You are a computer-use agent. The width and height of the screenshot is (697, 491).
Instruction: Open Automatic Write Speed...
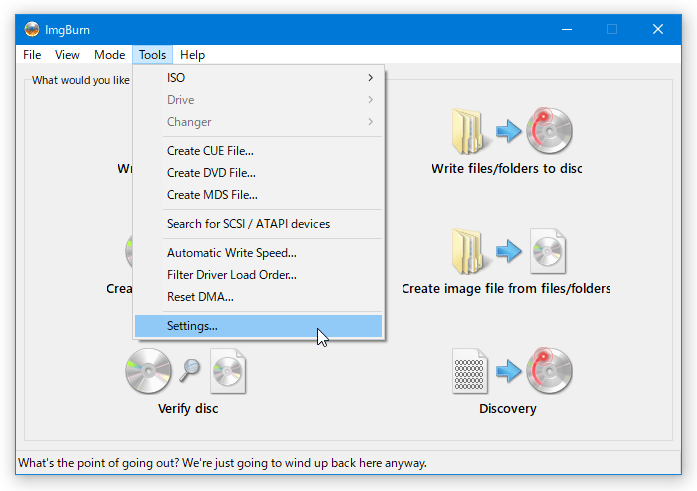point(258,253)
